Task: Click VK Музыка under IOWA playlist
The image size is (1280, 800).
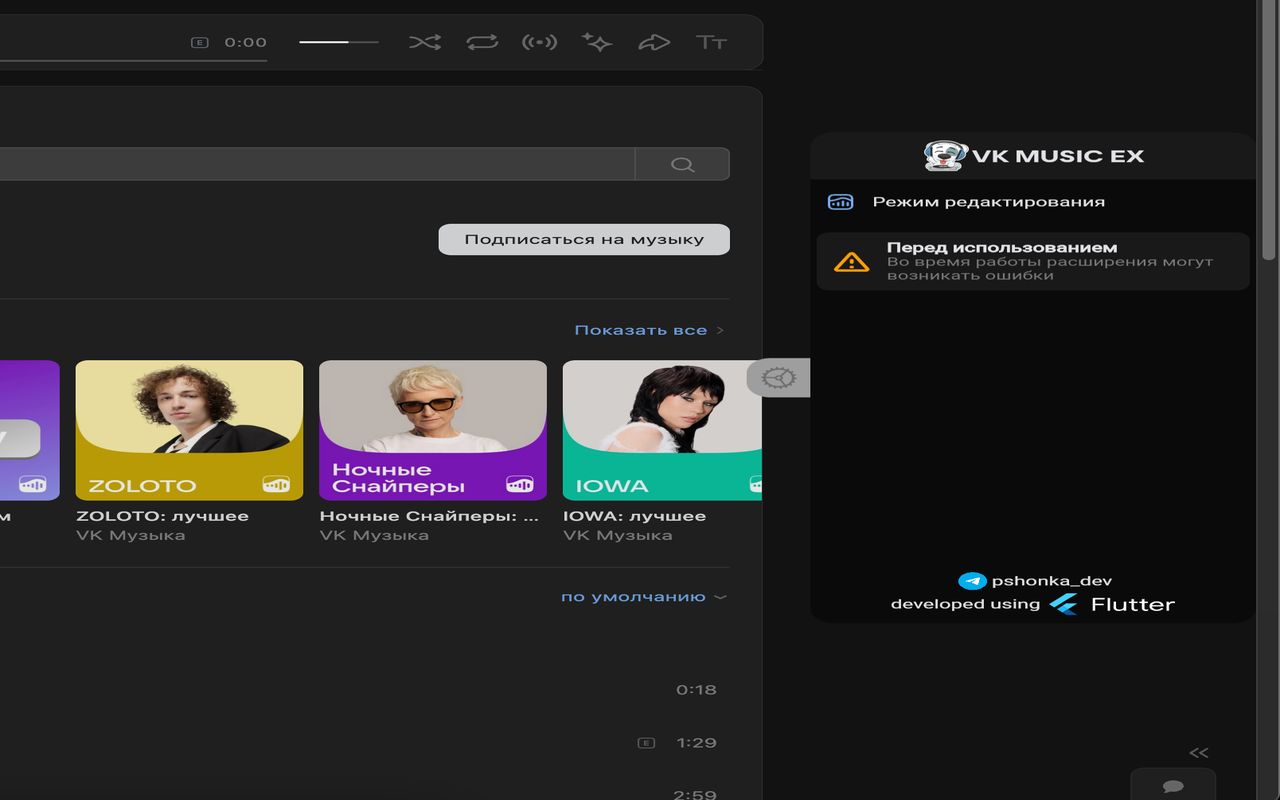Action: click(x=617, y=535)
